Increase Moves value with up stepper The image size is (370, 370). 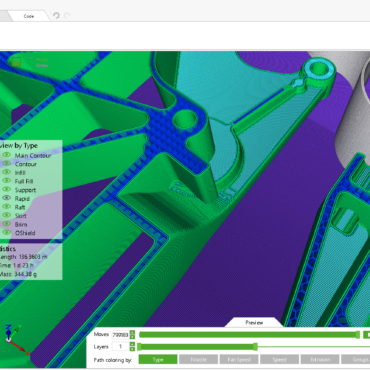[x=132, y=332]
